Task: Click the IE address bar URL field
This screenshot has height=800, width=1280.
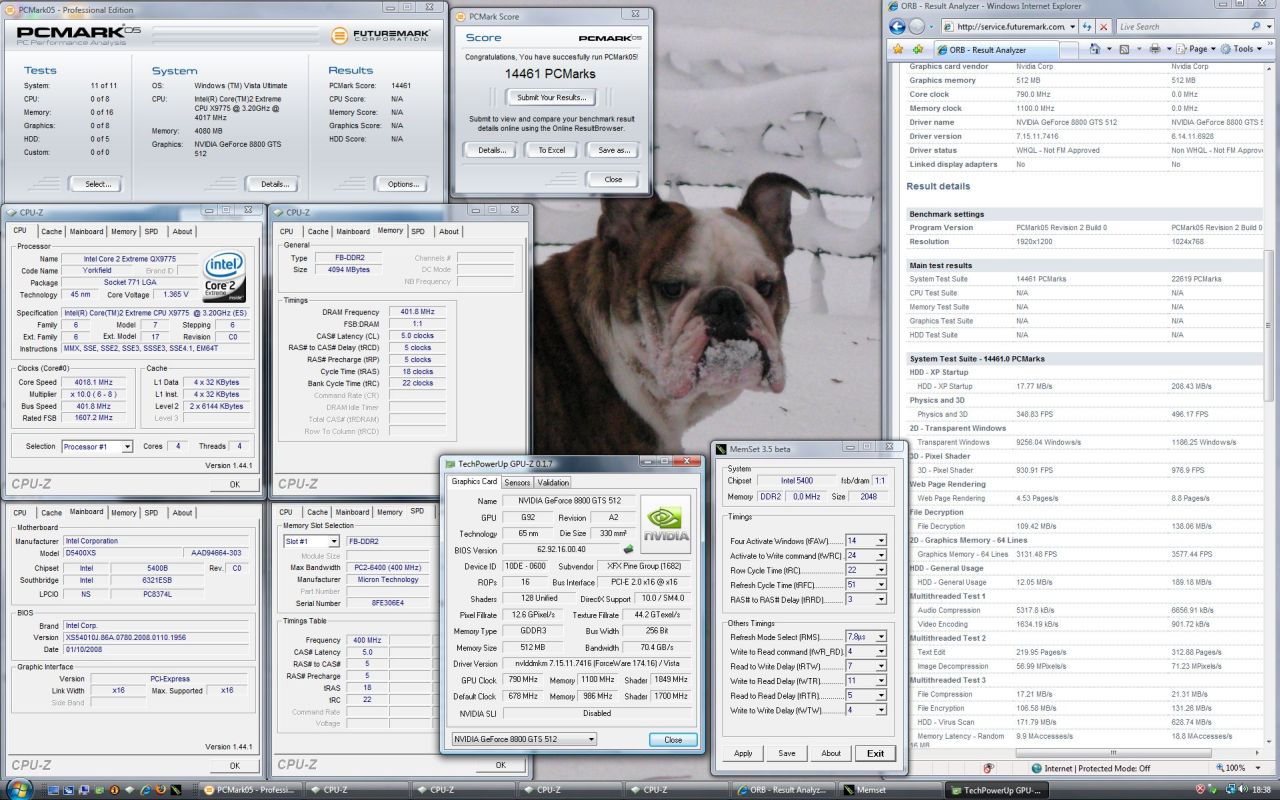Action: 1010,27
